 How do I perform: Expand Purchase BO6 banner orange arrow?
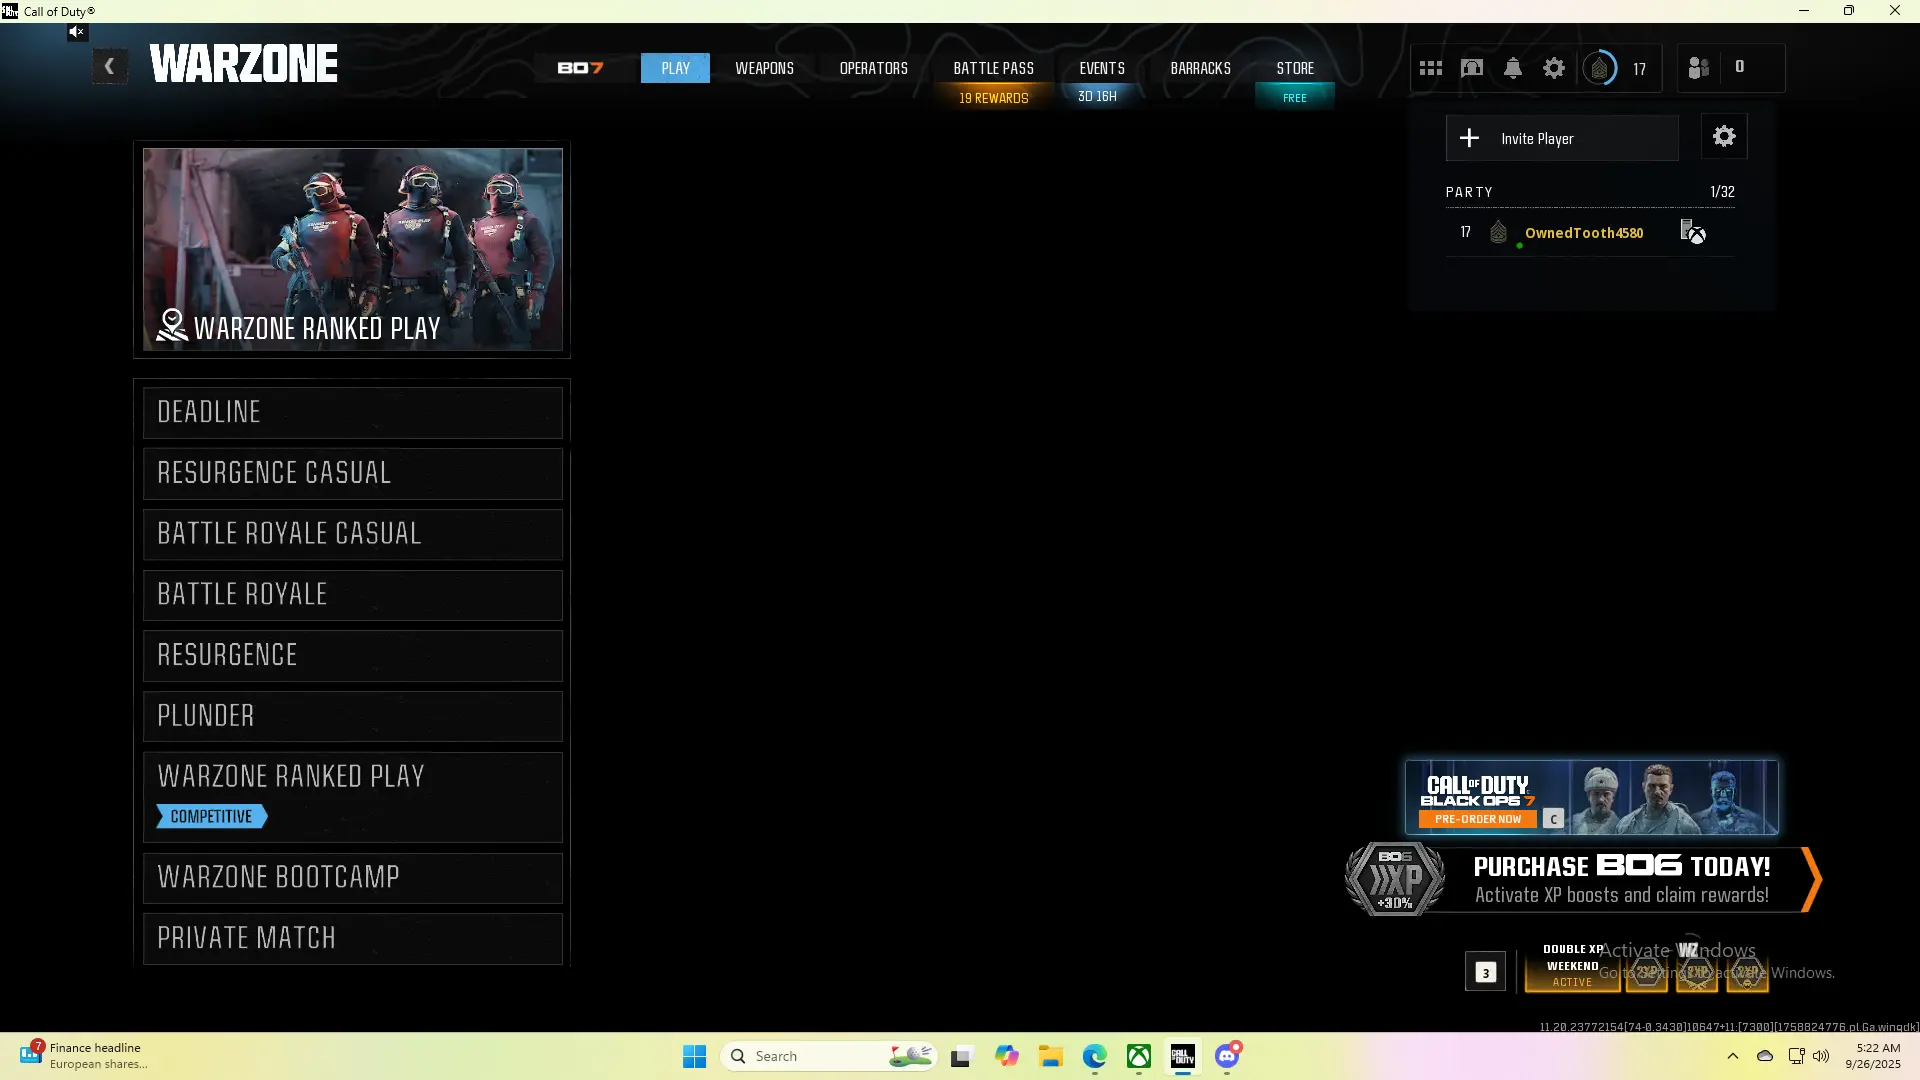[x=1811, y=880]
